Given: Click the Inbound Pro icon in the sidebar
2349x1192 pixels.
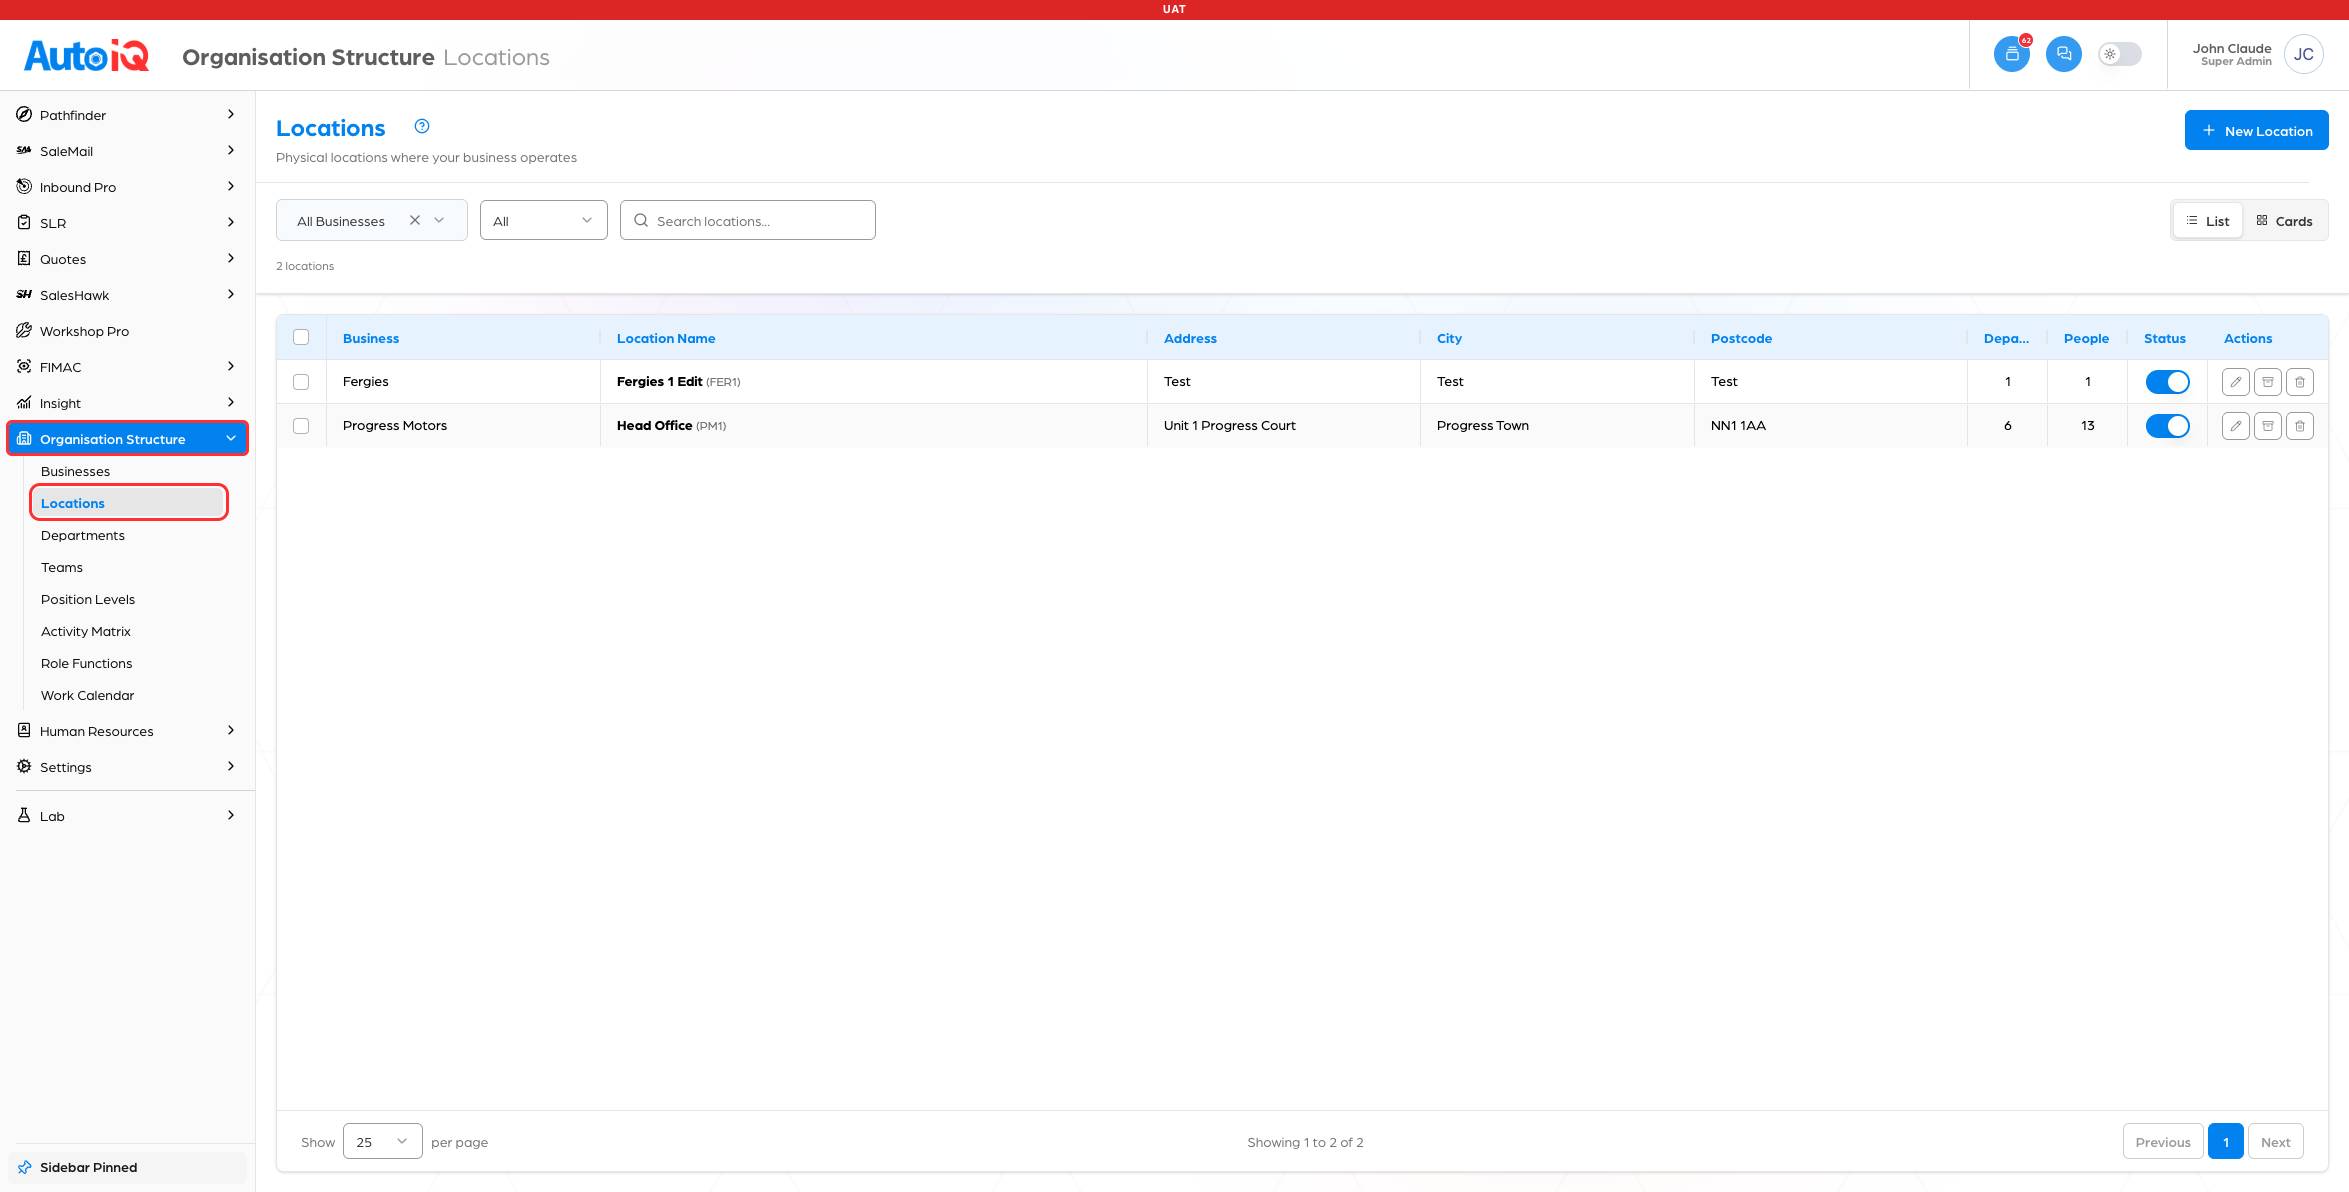Looking at the screenshot, I should pyautogui.click(x=24, y=186).
